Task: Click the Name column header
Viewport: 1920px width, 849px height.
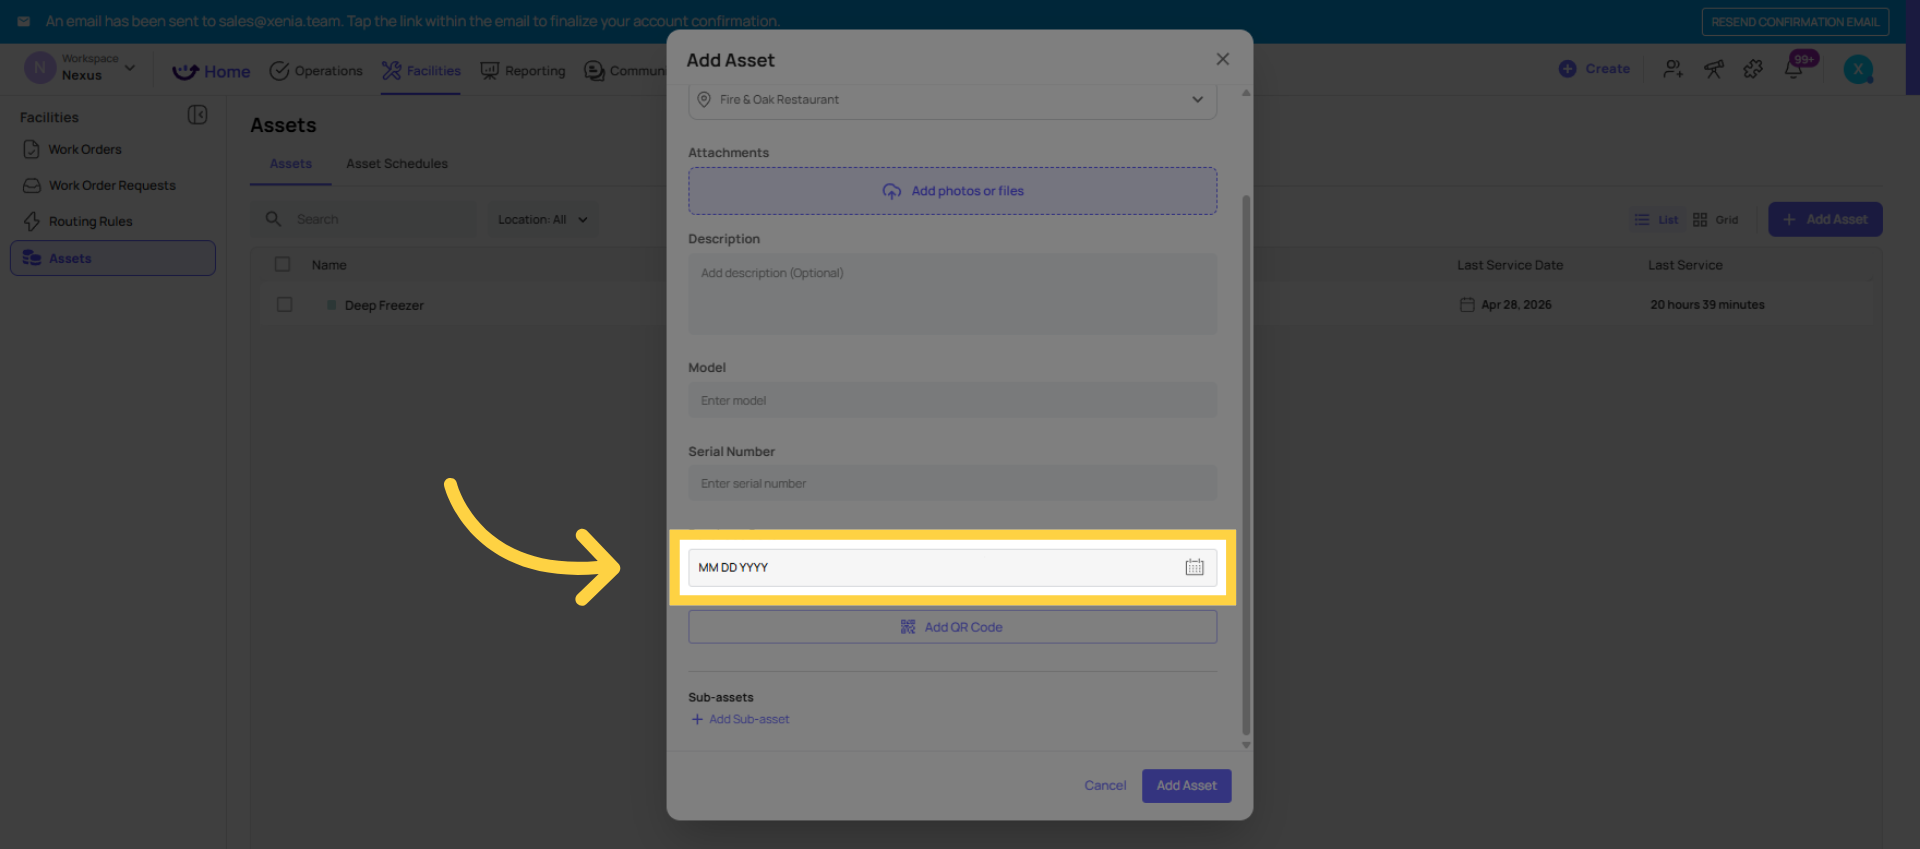Action: 329,265
